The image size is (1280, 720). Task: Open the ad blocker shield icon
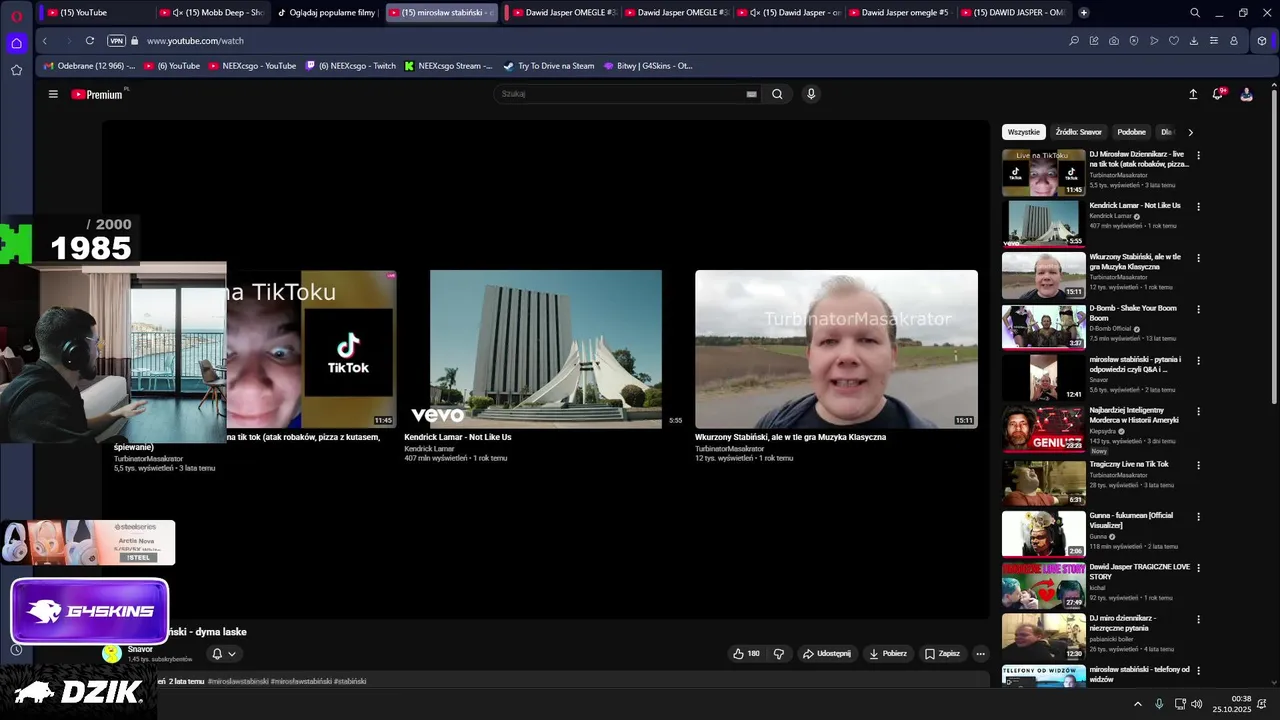1134,41
